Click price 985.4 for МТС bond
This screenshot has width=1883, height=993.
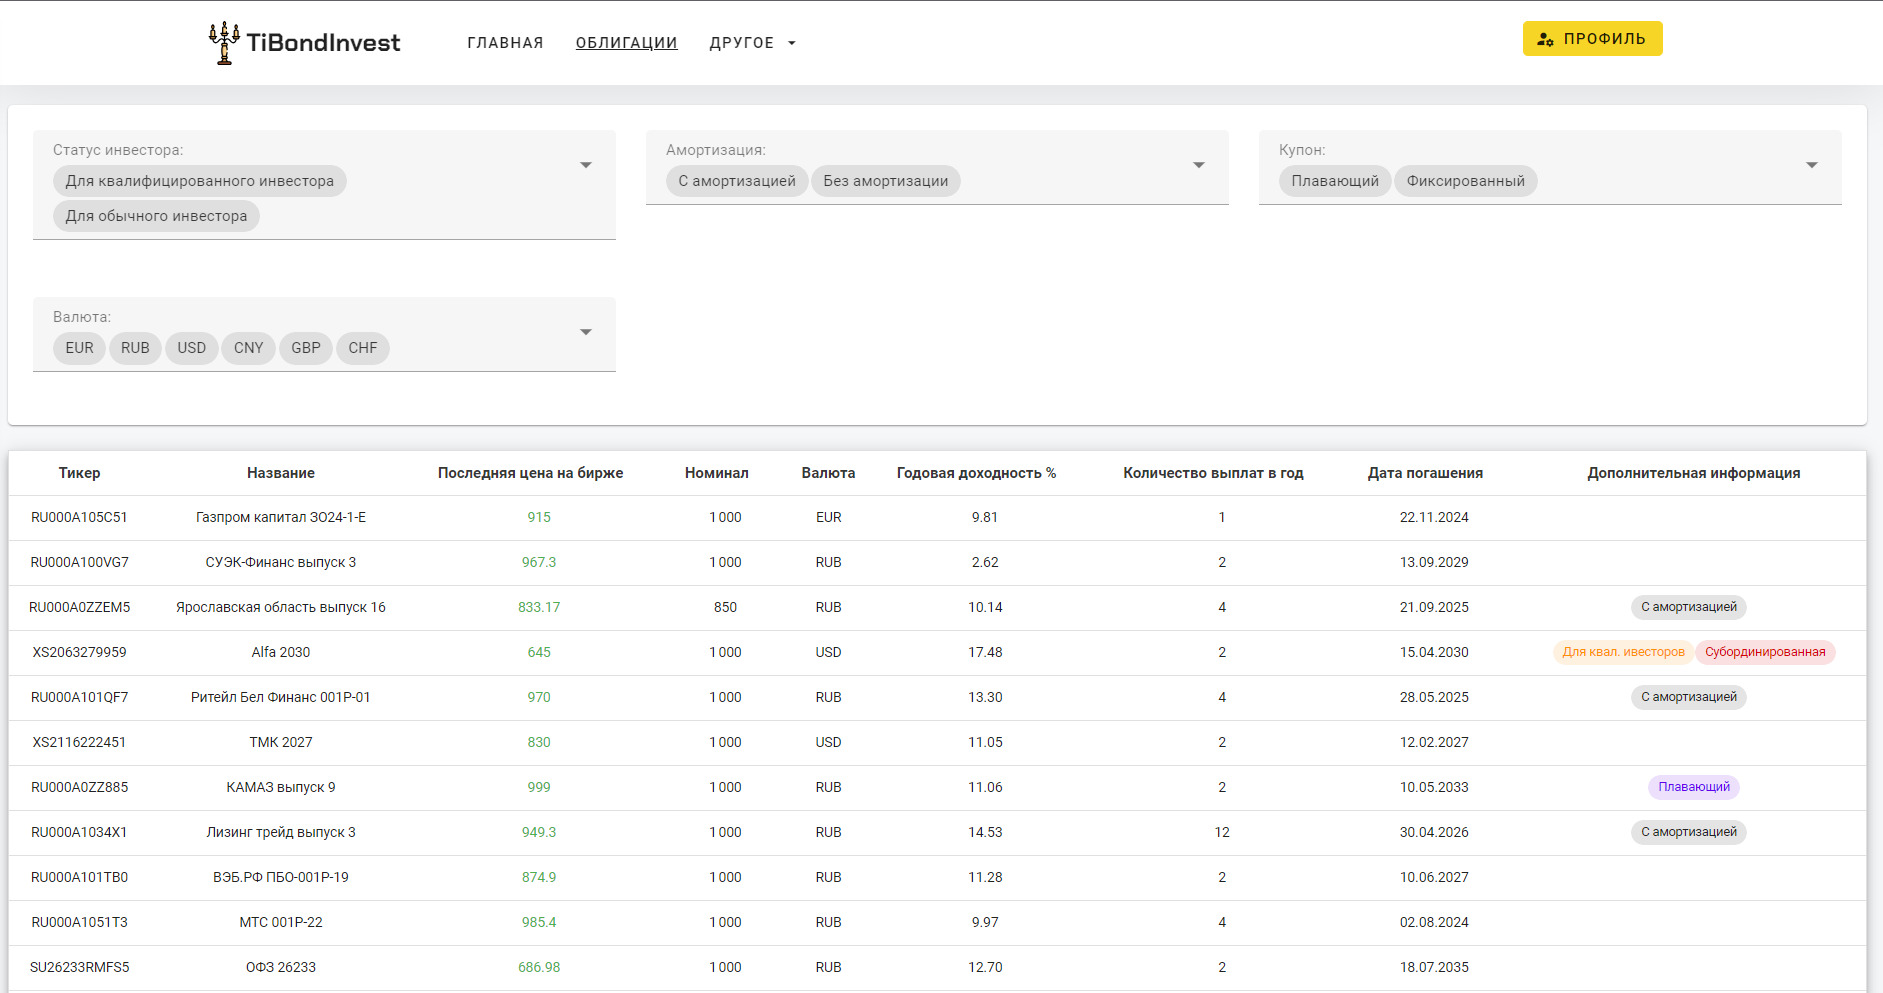point(539,923)
